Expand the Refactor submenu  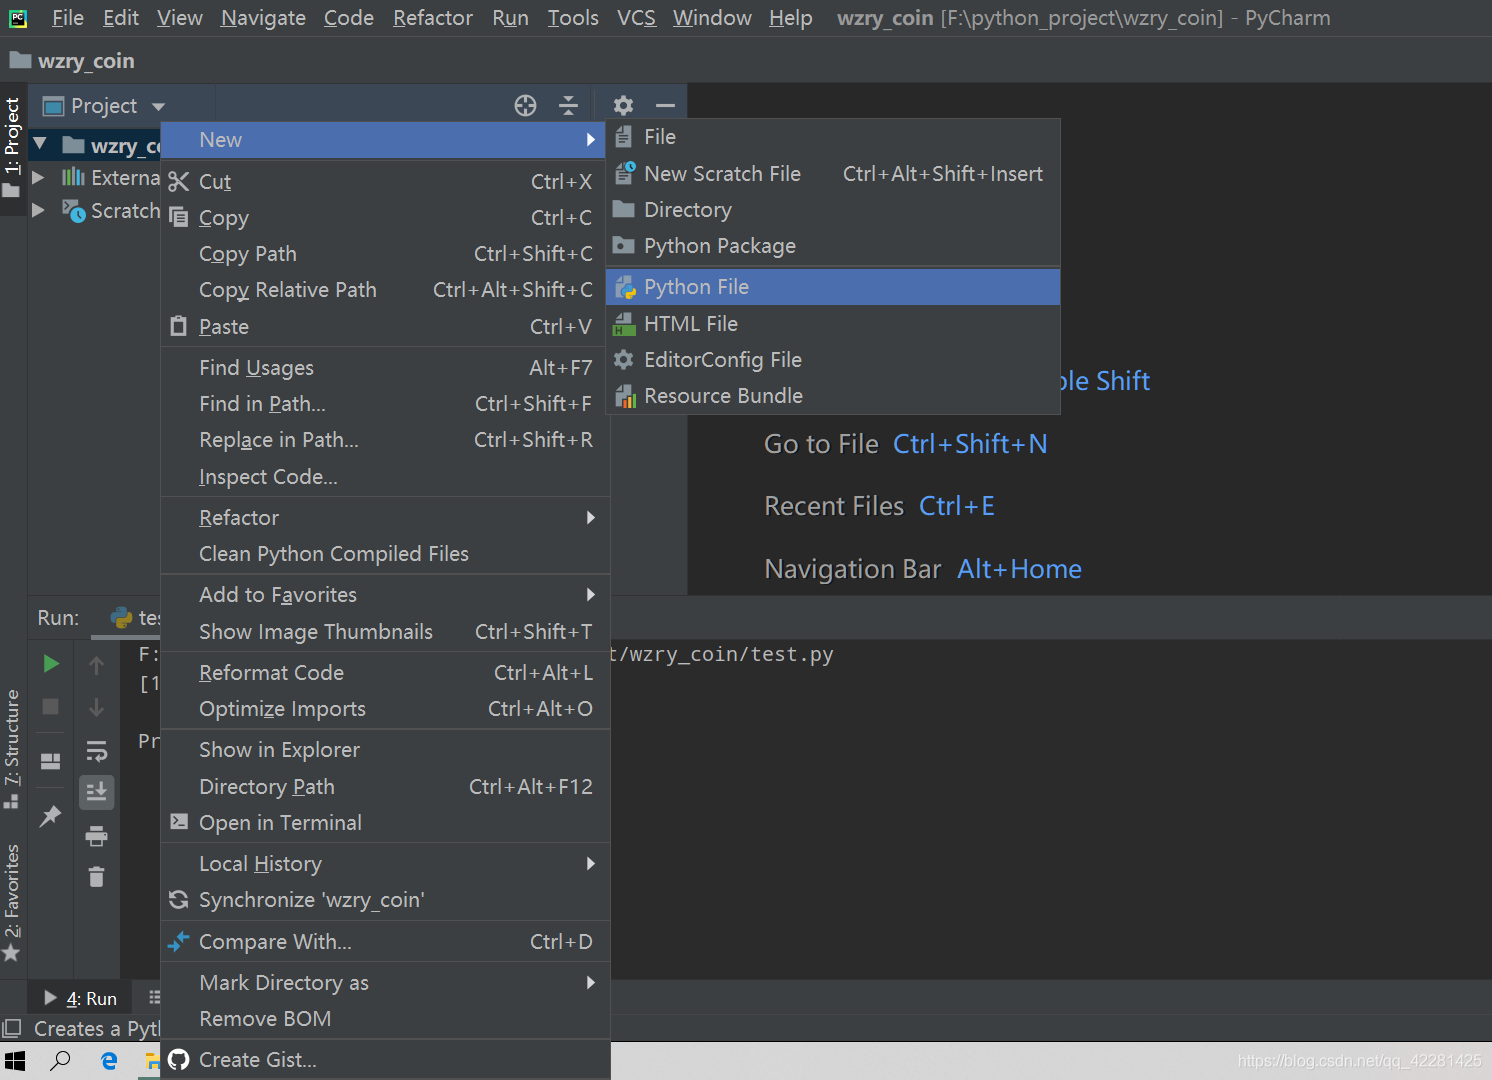click(591, 517)
